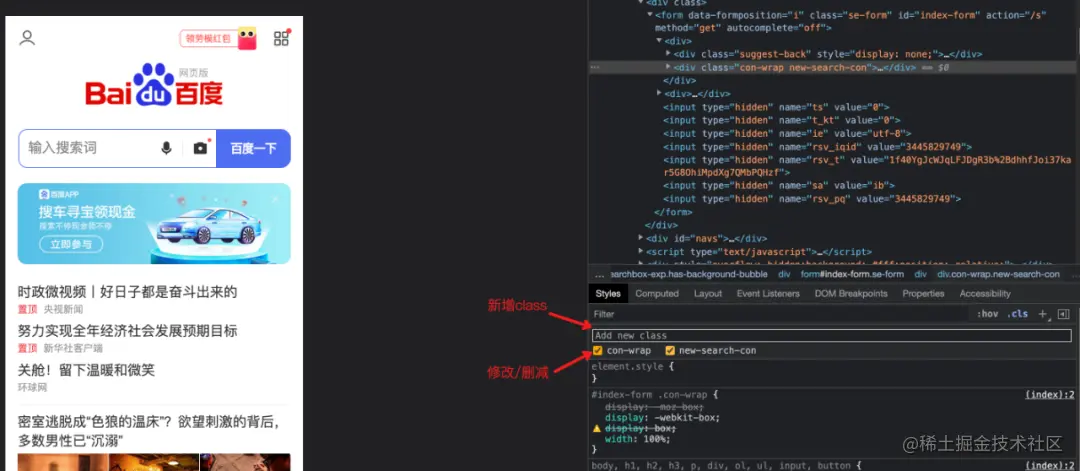The image size is (1080, 471).
Task: Tap the camera image search icon
Action: 200,148
